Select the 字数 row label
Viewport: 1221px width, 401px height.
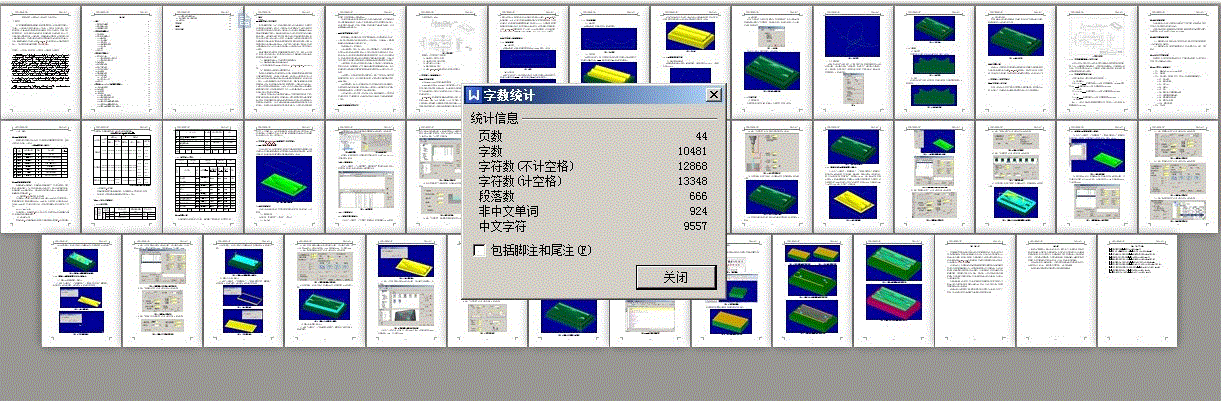[x=490, y=151]
